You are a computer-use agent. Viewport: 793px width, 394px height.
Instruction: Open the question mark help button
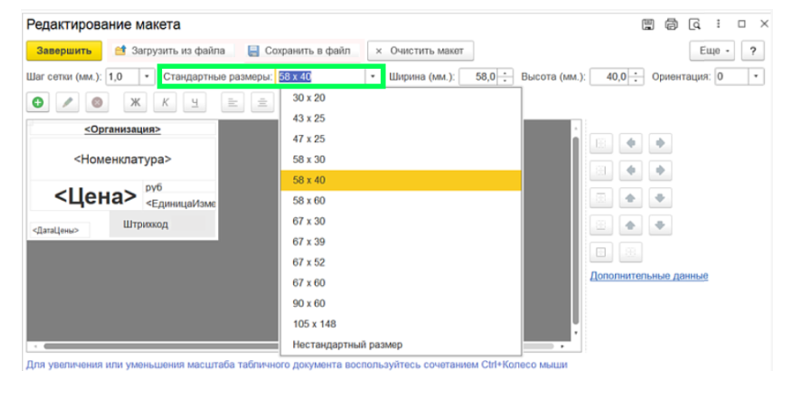click(x=753, y=51)
